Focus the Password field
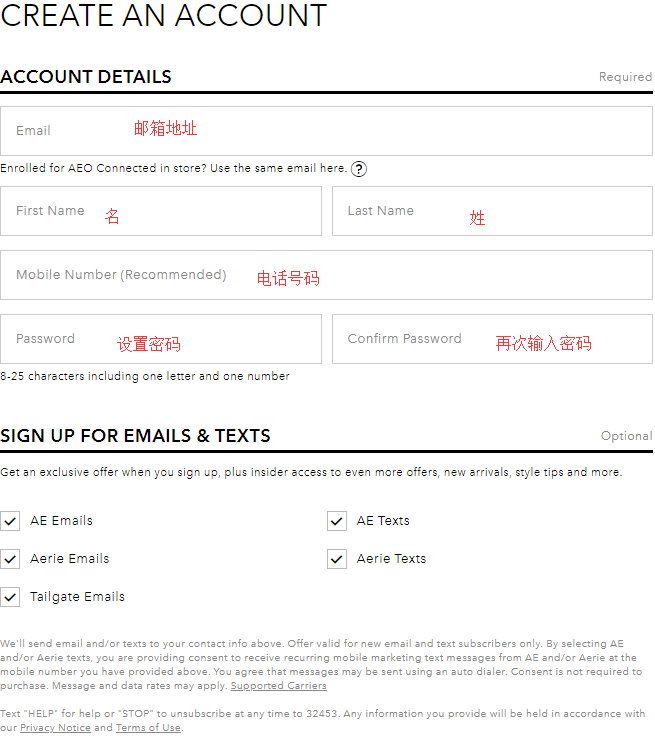 pos(161,339)
